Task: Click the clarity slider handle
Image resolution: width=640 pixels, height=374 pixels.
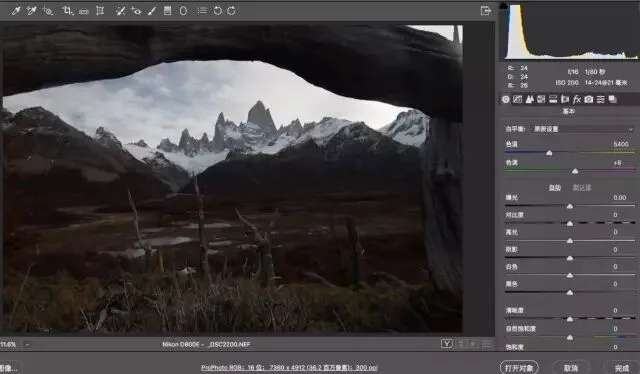Action: pyautogui.click(x=570, y=319)
